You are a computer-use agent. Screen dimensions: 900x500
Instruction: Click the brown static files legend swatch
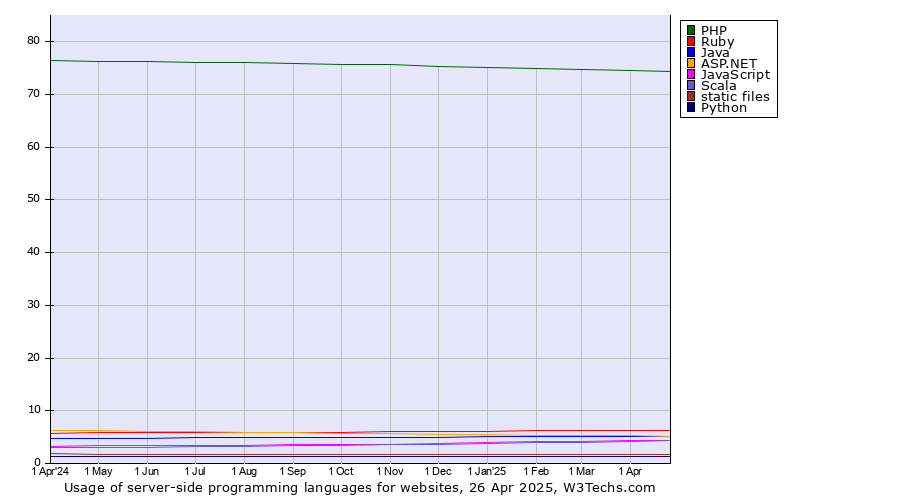(x=691, y=96)
